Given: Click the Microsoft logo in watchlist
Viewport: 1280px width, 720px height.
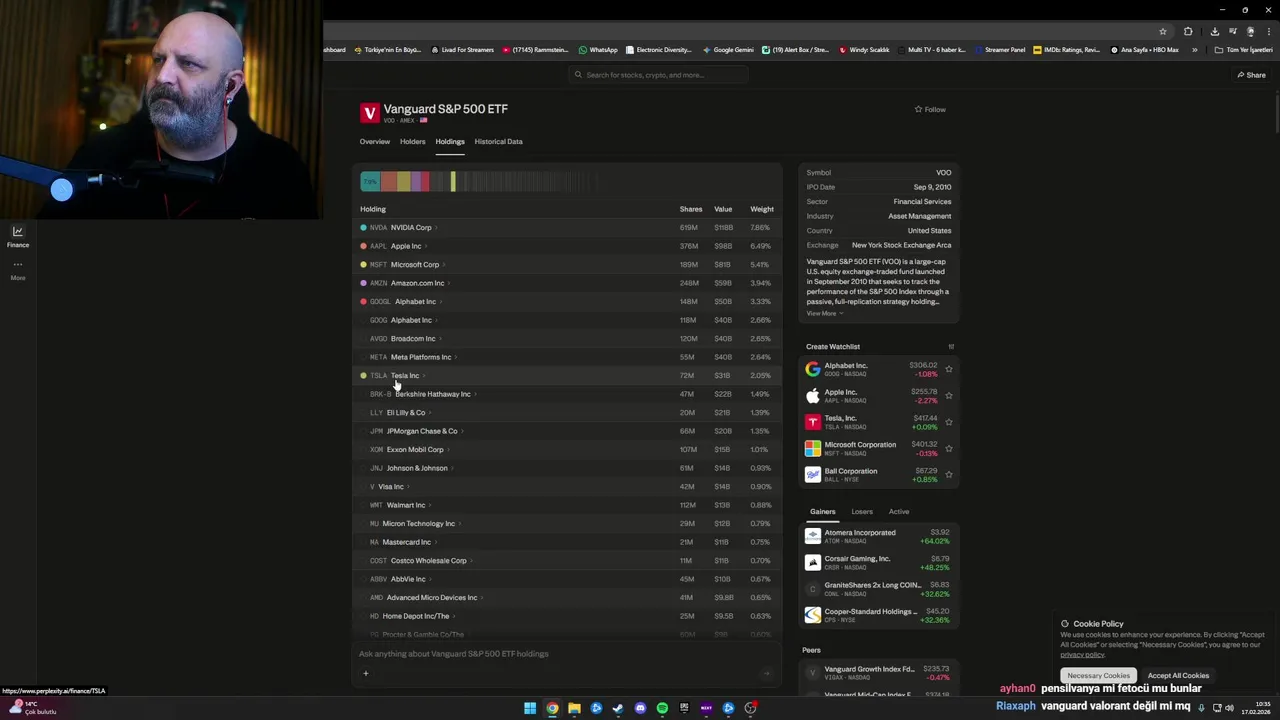Looking at the screenshot, I should pyautogui.click(x=813, y=448).
